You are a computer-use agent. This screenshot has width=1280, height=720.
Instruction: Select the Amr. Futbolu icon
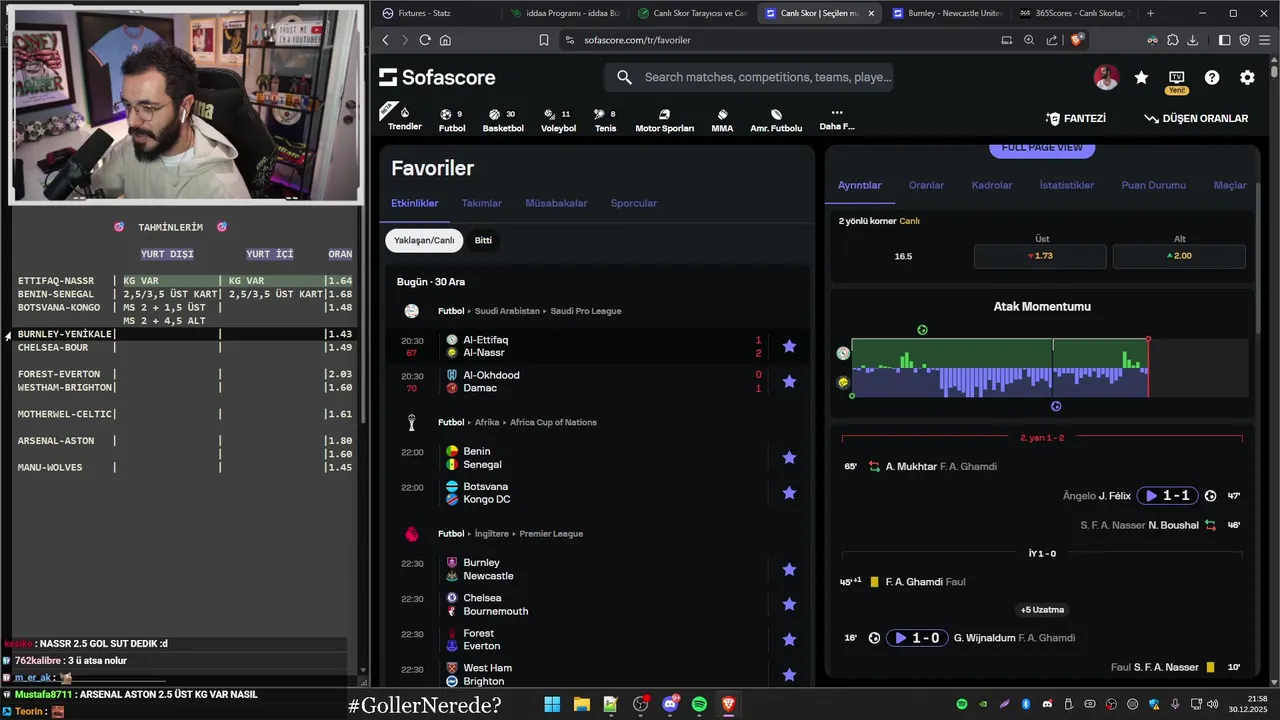[x=776, y=119]
